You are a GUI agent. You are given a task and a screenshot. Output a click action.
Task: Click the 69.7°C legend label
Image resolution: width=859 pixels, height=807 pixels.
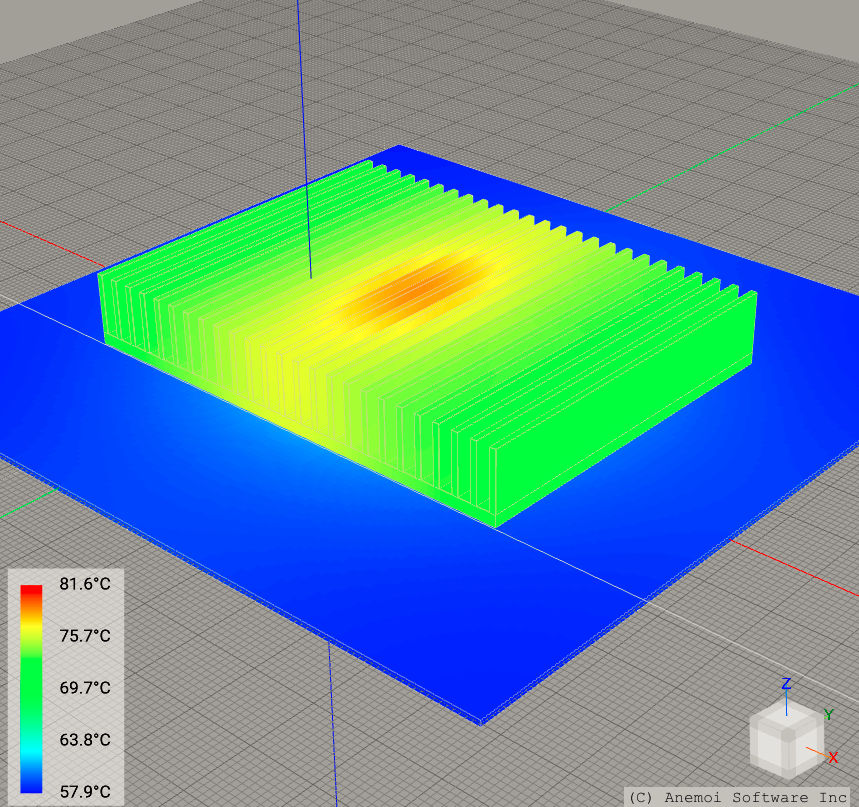click(x=85, y=688)
